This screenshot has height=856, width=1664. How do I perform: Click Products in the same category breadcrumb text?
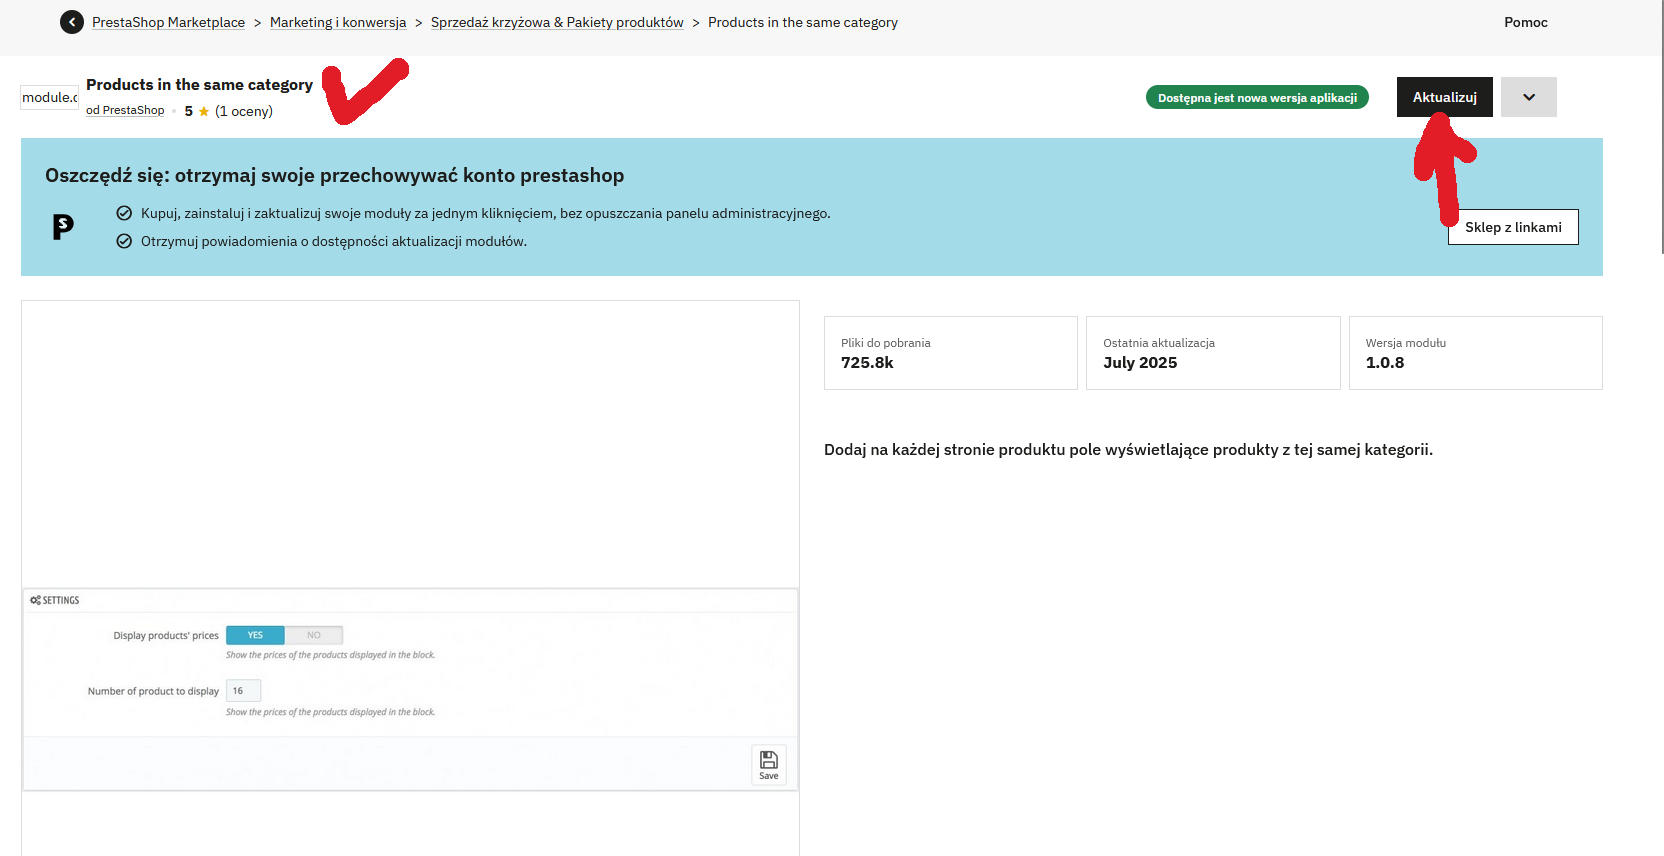coord(803,22)
